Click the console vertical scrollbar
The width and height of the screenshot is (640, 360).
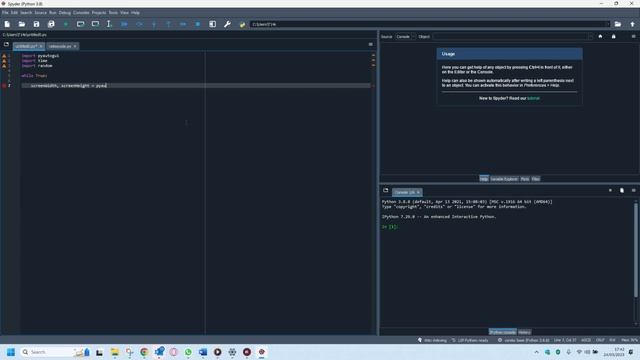(636, 250)
